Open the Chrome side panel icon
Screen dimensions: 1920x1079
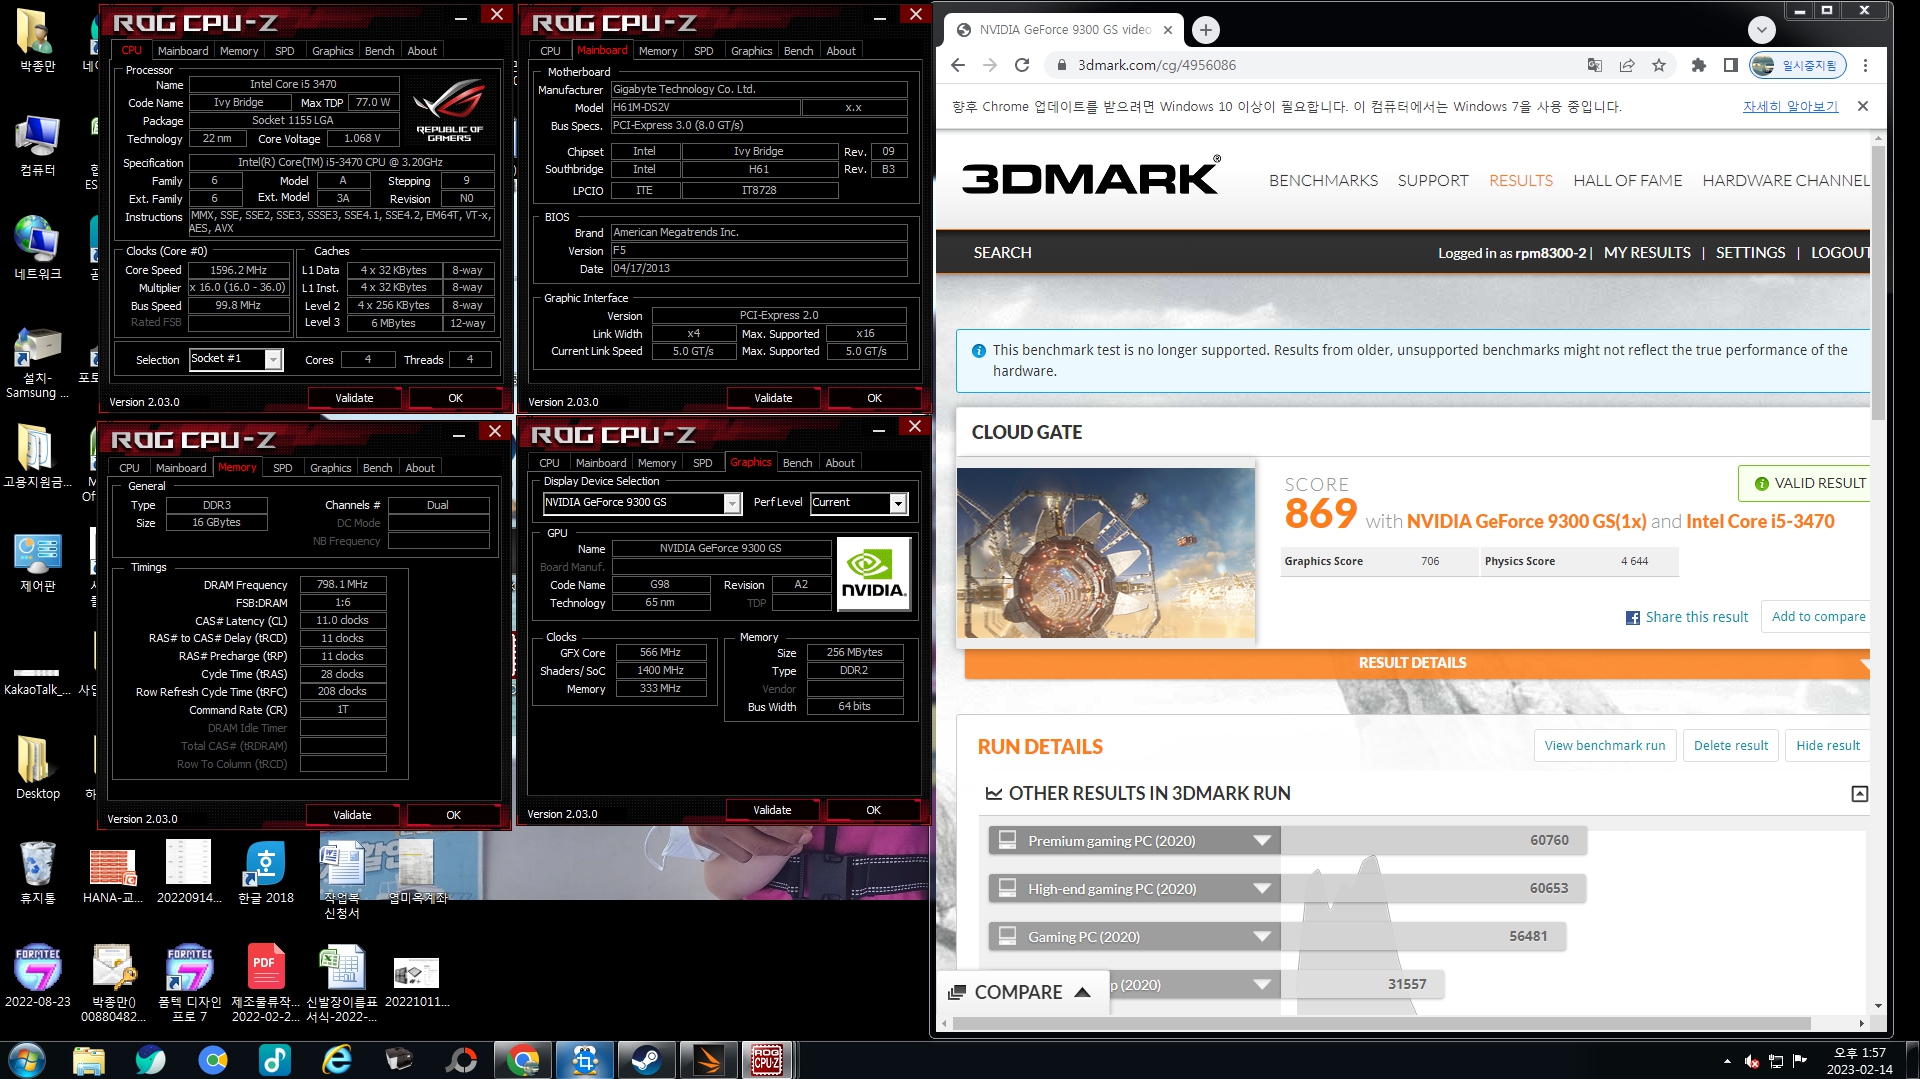tap(1730, 65)
